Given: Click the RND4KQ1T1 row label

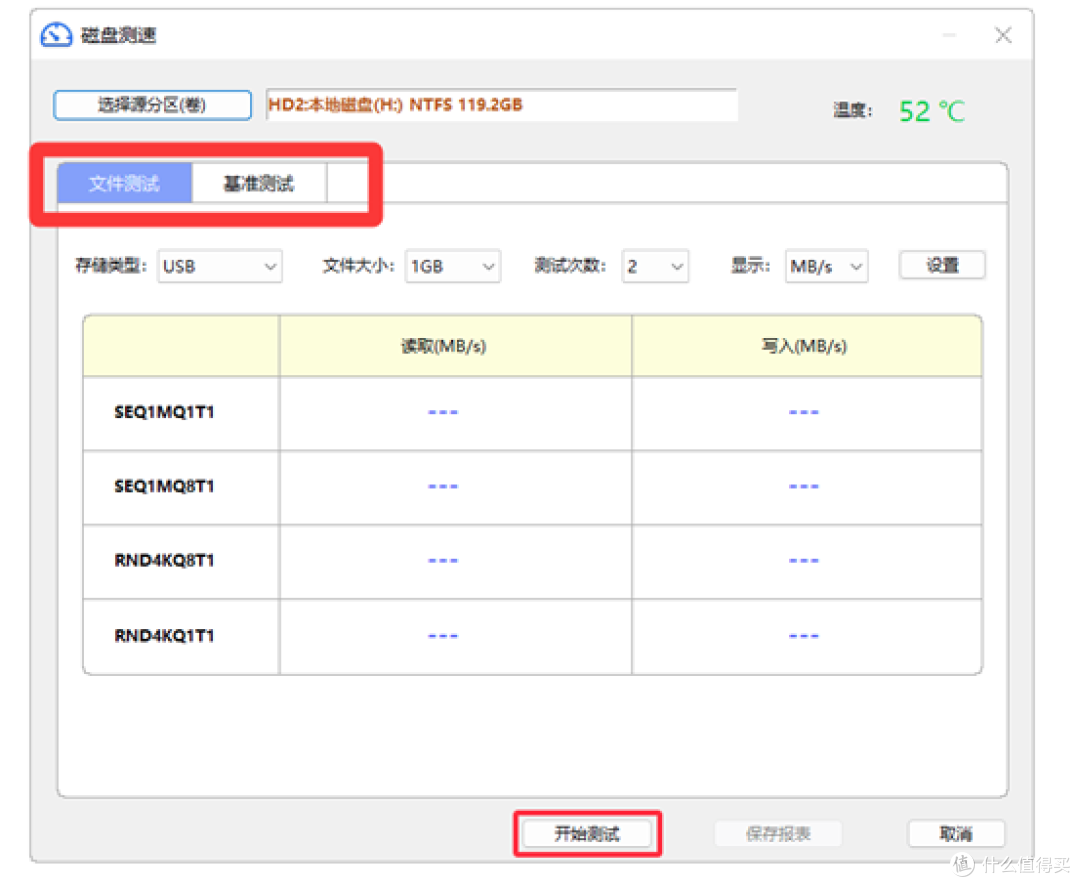Looking at the screenshot, I should tap(164, 636).
